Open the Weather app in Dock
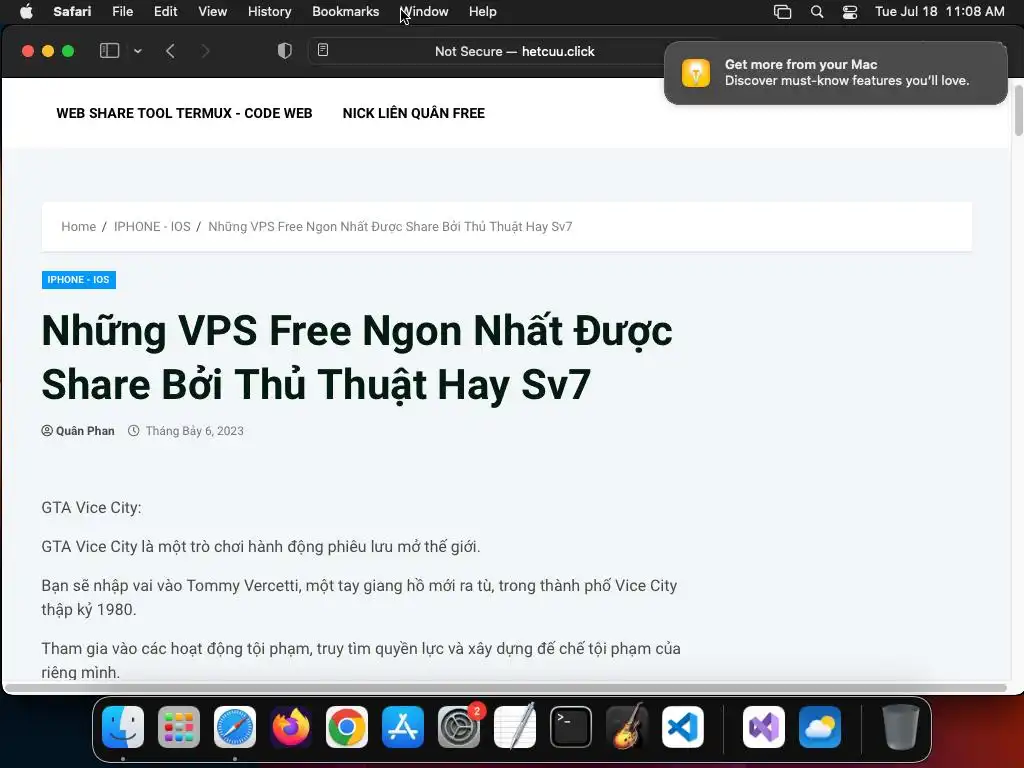 click(x=820, y=727)
